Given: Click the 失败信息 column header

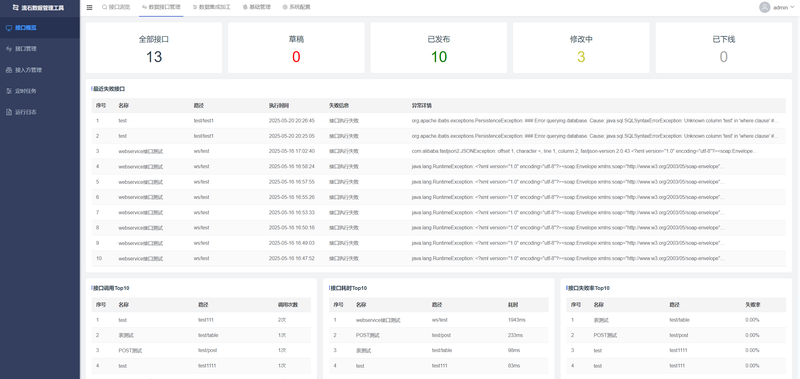Looking at the screenshot, I should pyautogui.click(x=339, y=106).
